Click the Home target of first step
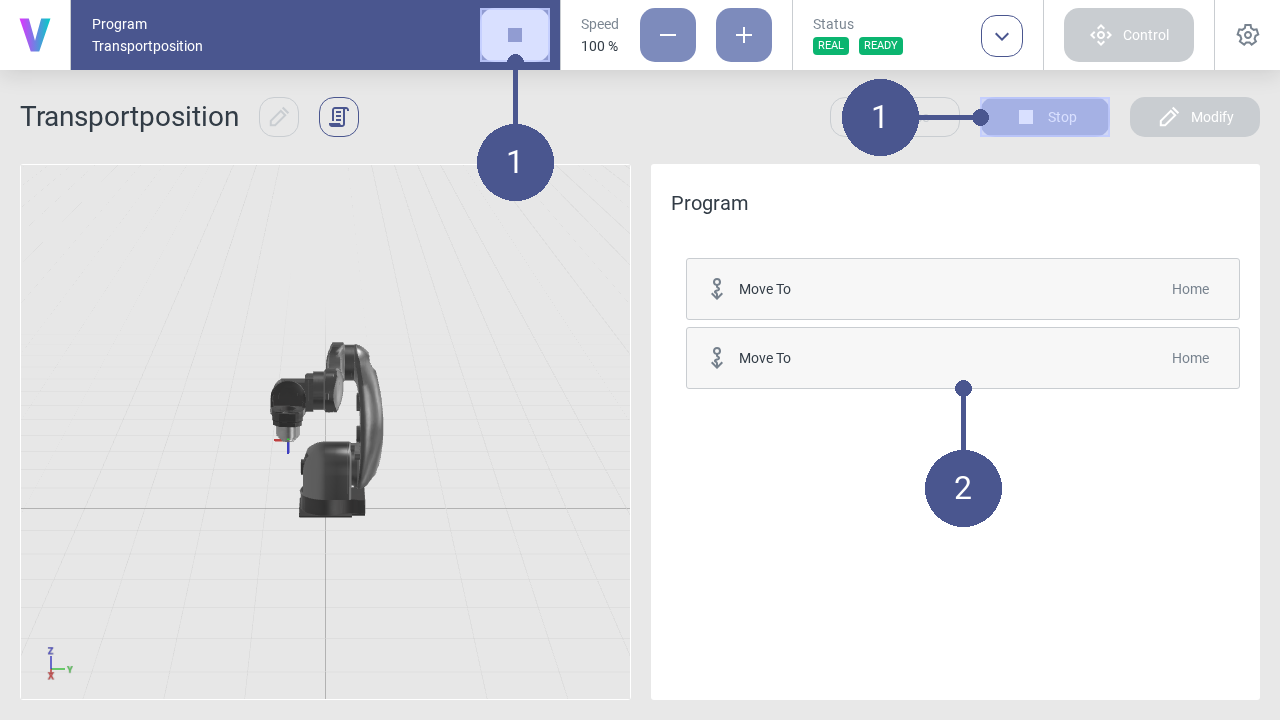Image resolution: width=1280 pixels, height=720 pixels. (1190, 289)
